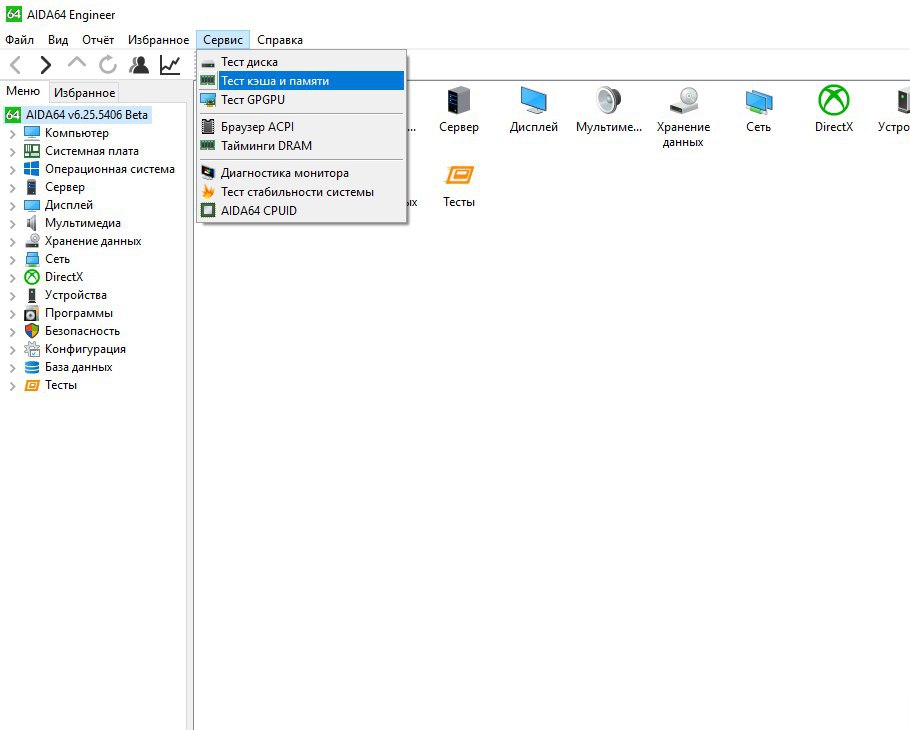
Task: Open Хранение данных icon in main pane
Action: [x=683, y=100]
